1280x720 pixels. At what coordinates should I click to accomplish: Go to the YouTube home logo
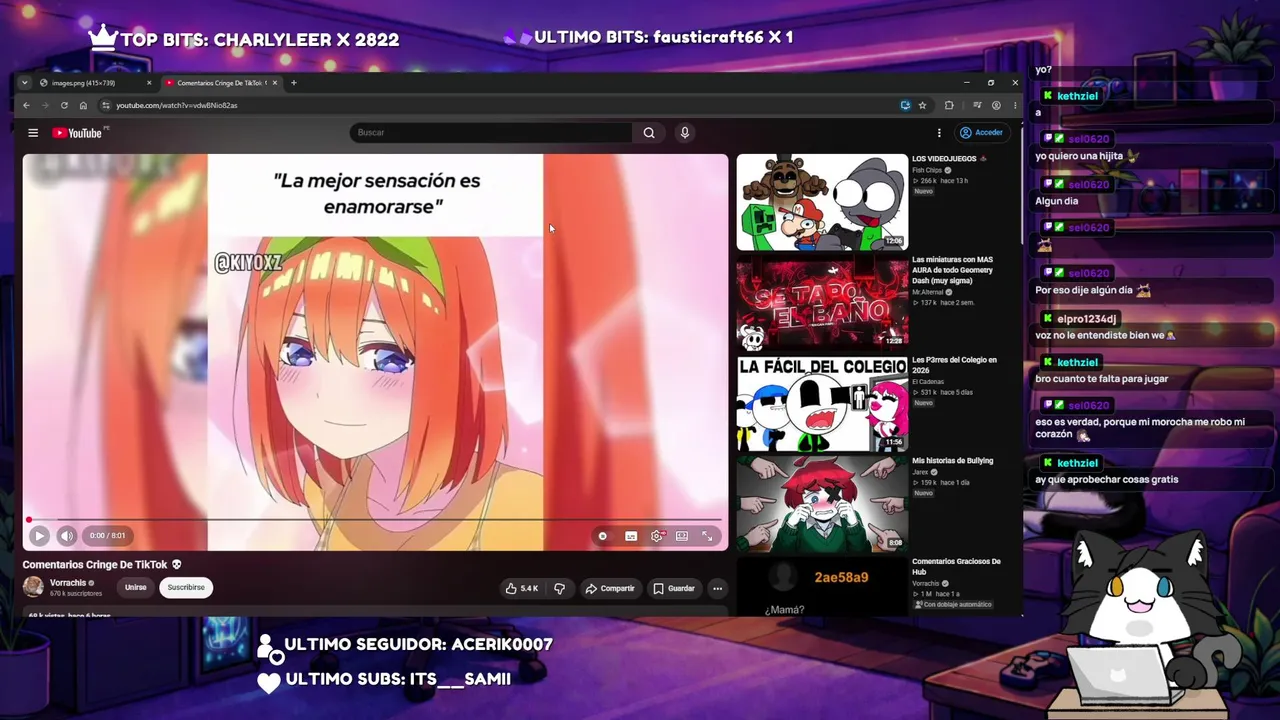[x=79, y=133]
